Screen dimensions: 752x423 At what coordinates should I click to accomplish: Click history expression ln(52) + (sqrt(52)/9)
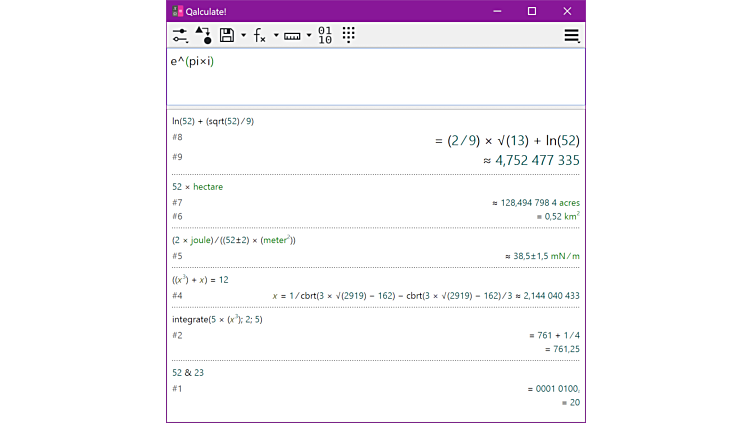point(212,121)
